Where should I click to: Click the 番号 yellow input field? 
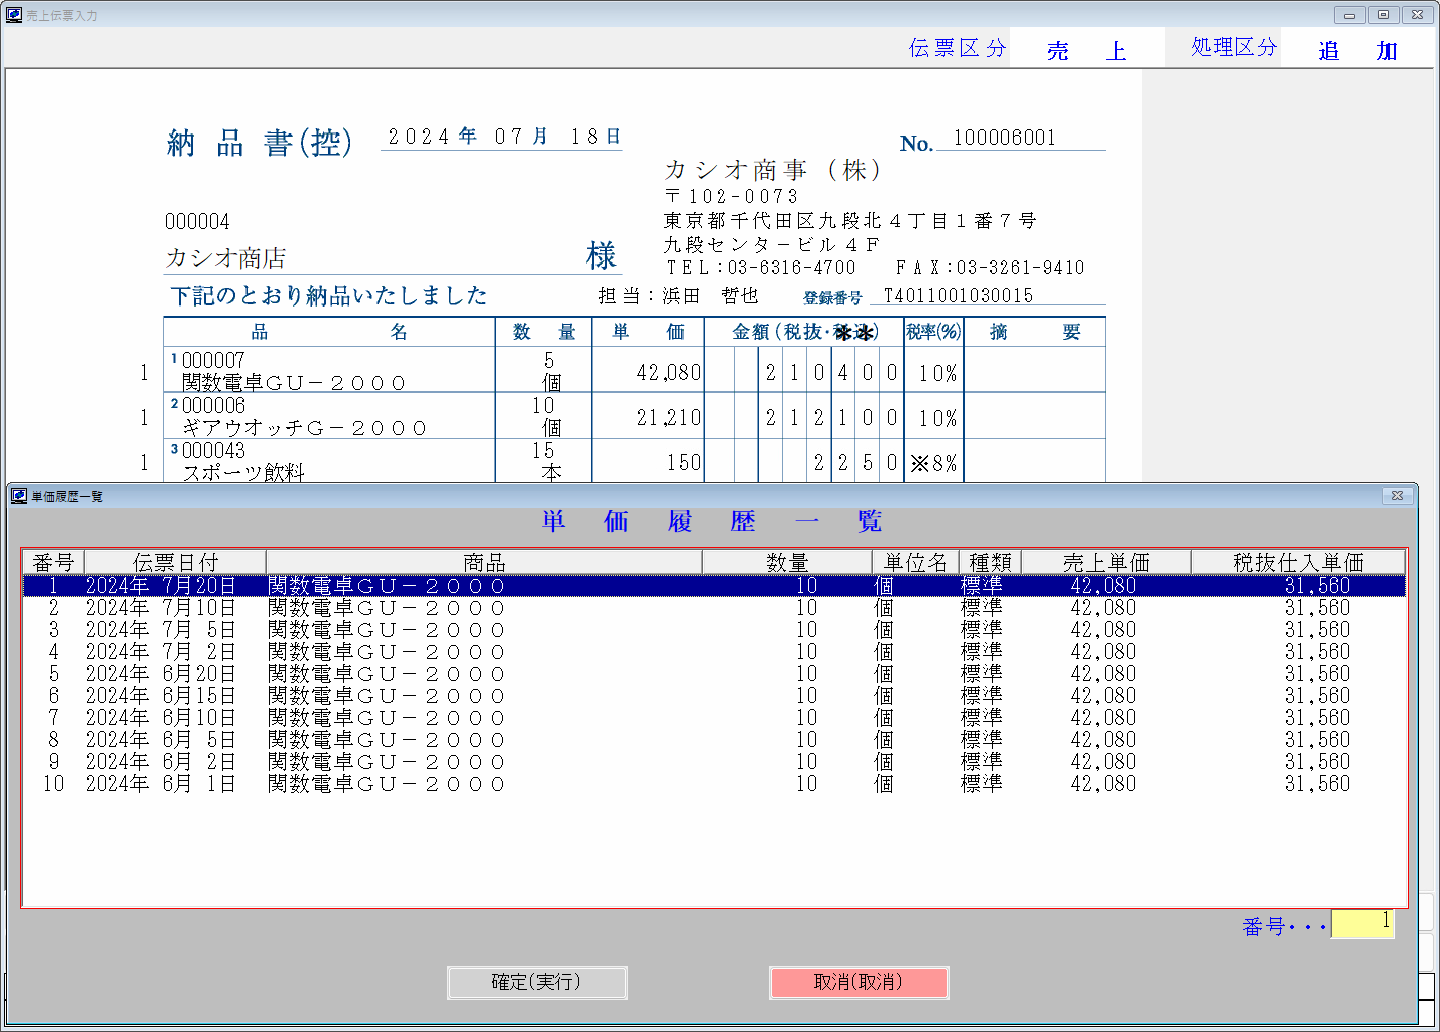[1362, 922]
